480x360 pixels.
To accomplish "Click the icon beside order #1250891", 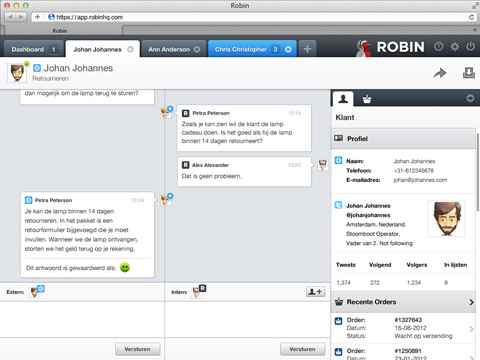I will coord(338,352).
